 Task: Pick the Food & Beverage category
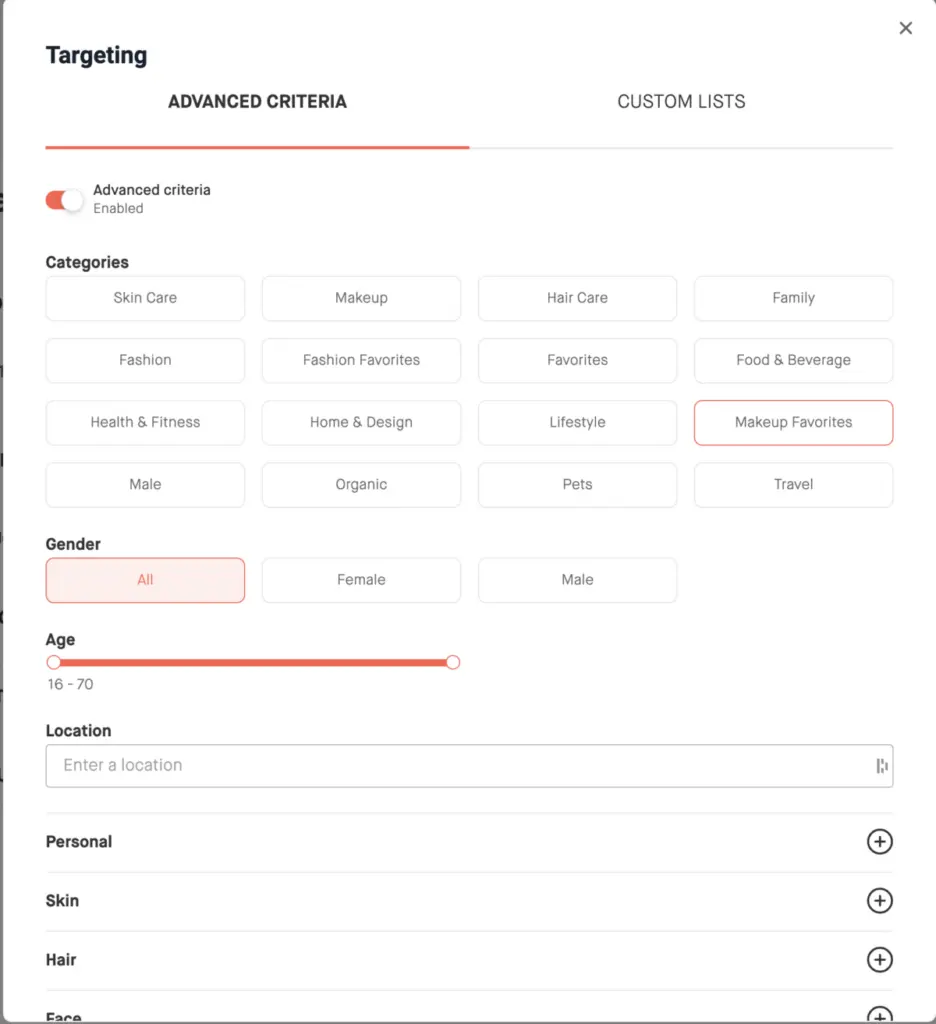793,360
